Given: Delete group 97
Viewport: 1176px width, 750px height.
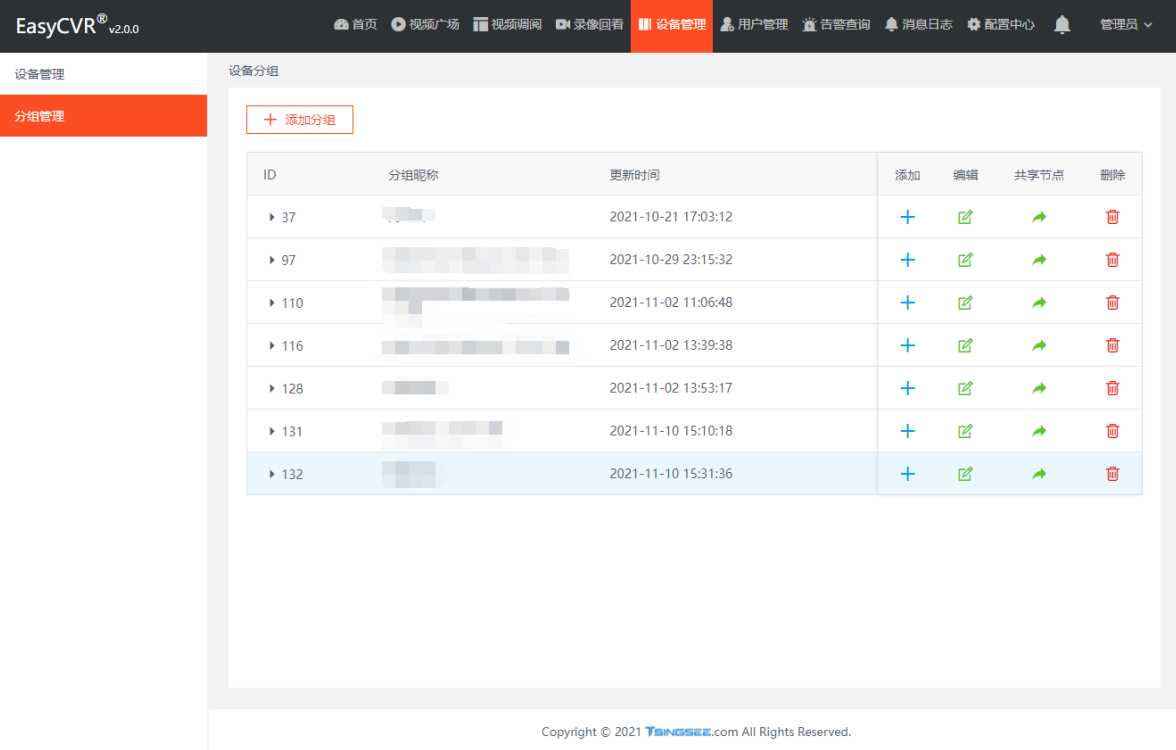Looking at the screenshot, I should click(1112, 260).
